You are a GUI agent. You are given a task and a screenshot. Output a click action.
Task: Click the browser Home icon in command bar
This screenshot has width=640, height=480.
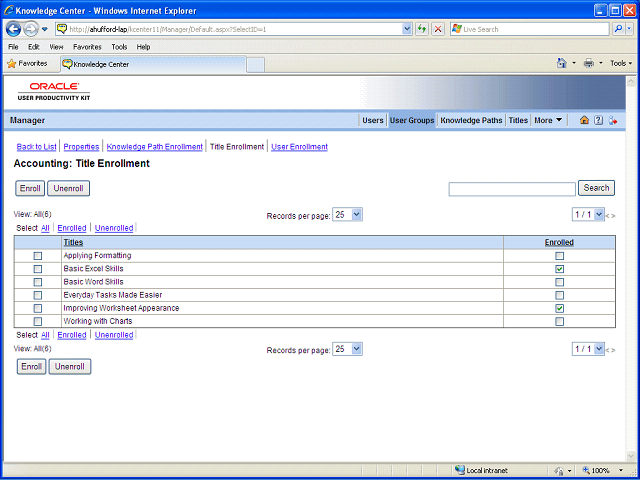[x=562, y=63]
